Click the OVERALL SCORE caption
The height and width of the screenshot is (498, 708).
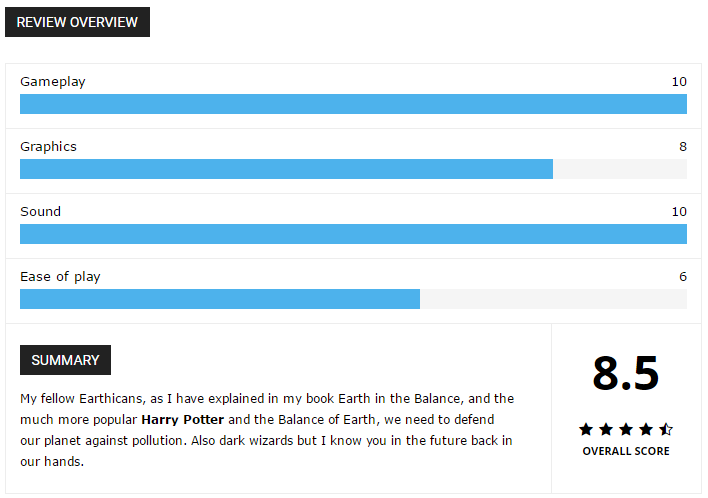(626, 451)
